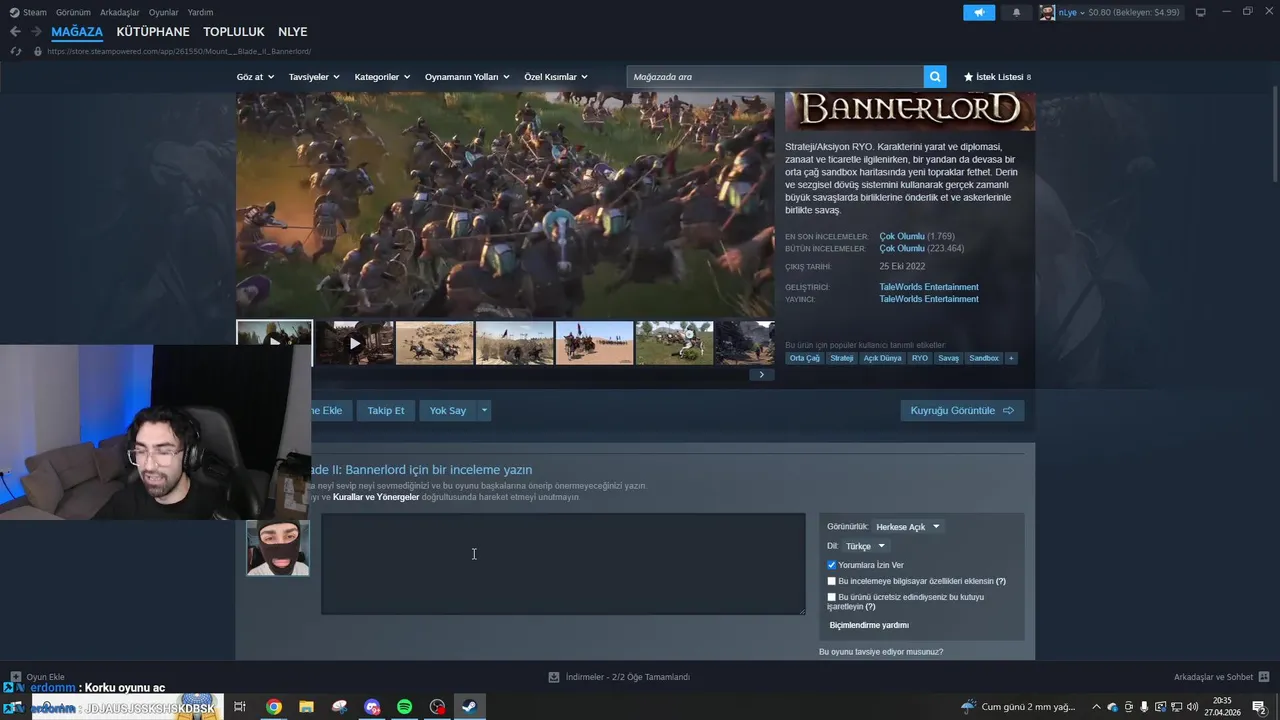Open Görünürlük Herkese Açık dropdown
The width and height of the screenshot is (1280, 720).
[908, 527]
